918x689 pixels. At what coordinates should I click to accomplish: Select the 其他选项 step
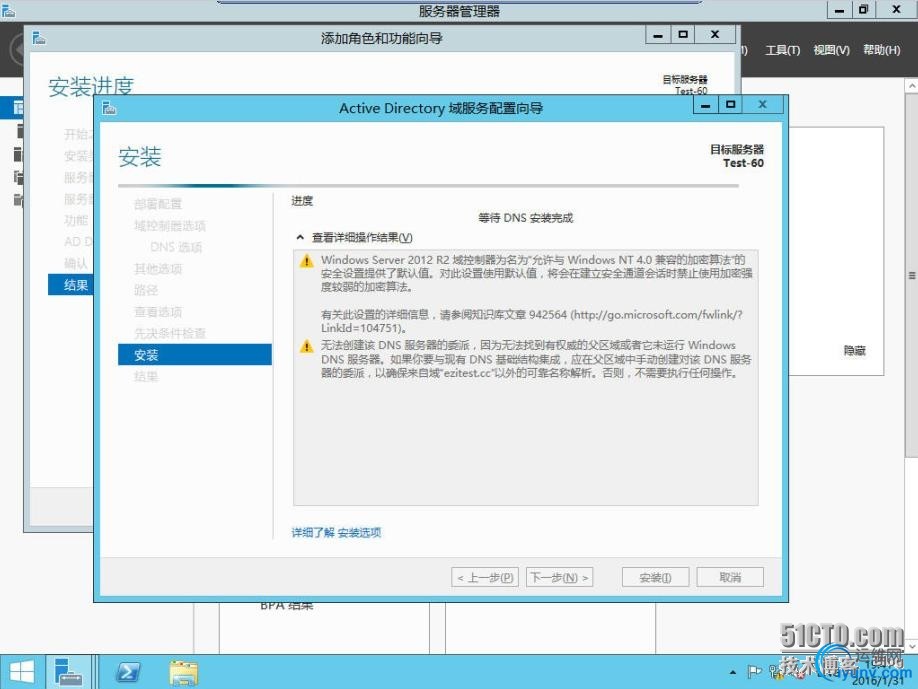point(158,269)
